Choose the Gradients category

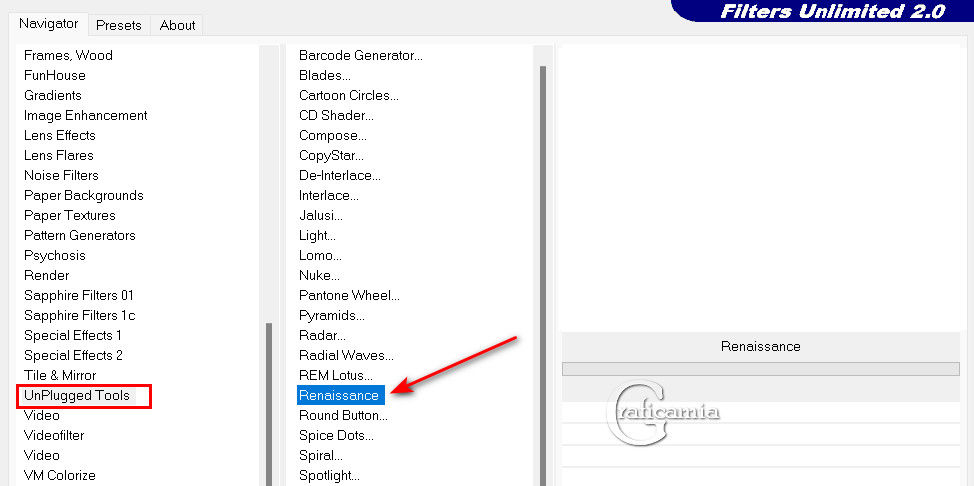[x=53, y=95]
